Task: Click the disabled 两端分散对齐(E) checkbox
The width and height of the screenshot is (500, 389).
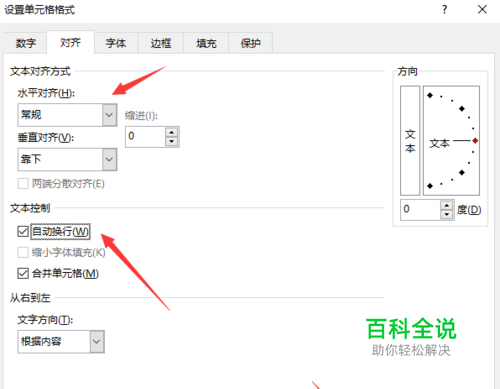Action: pyautogui.click(x=23, y=184)
